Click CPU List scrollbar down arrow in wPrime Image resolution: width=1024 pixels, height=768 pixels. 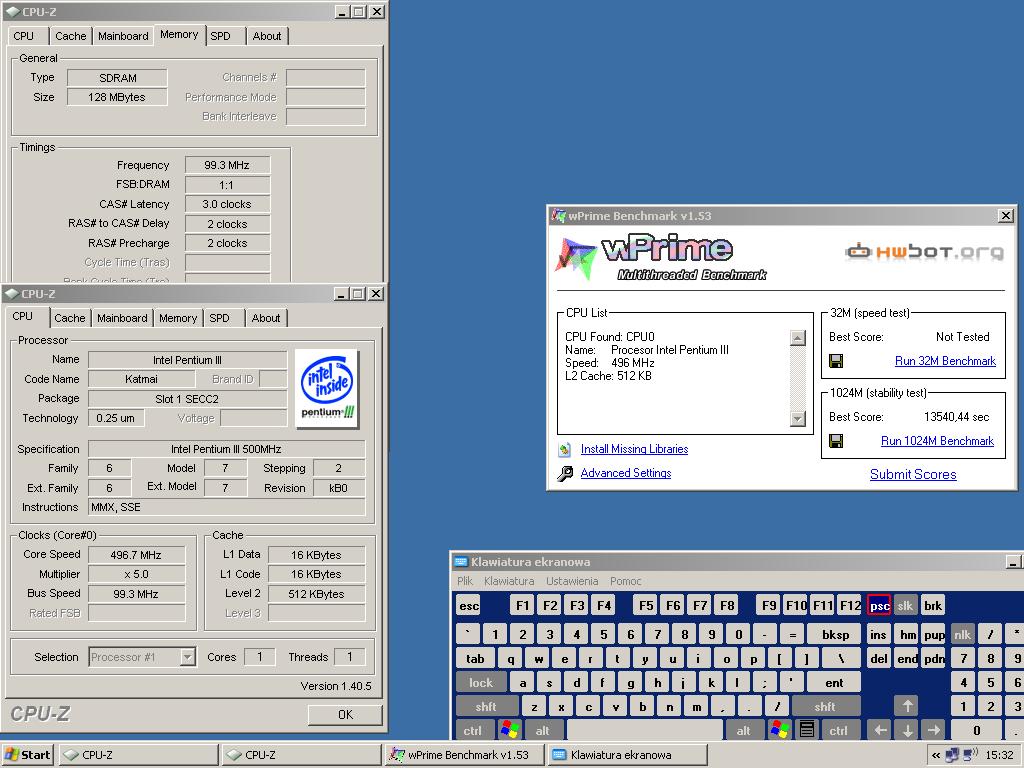[x=797, y=419]
